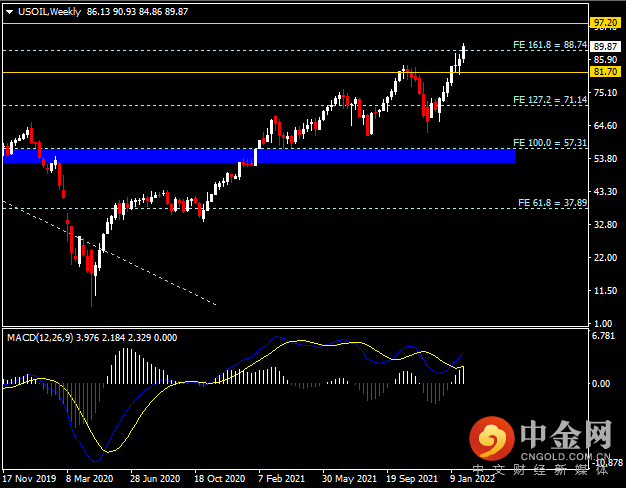Select the FE 100.0 = 57.31 Fibonacci label
The width and height of the screenshot is (626, 488).
550,143
